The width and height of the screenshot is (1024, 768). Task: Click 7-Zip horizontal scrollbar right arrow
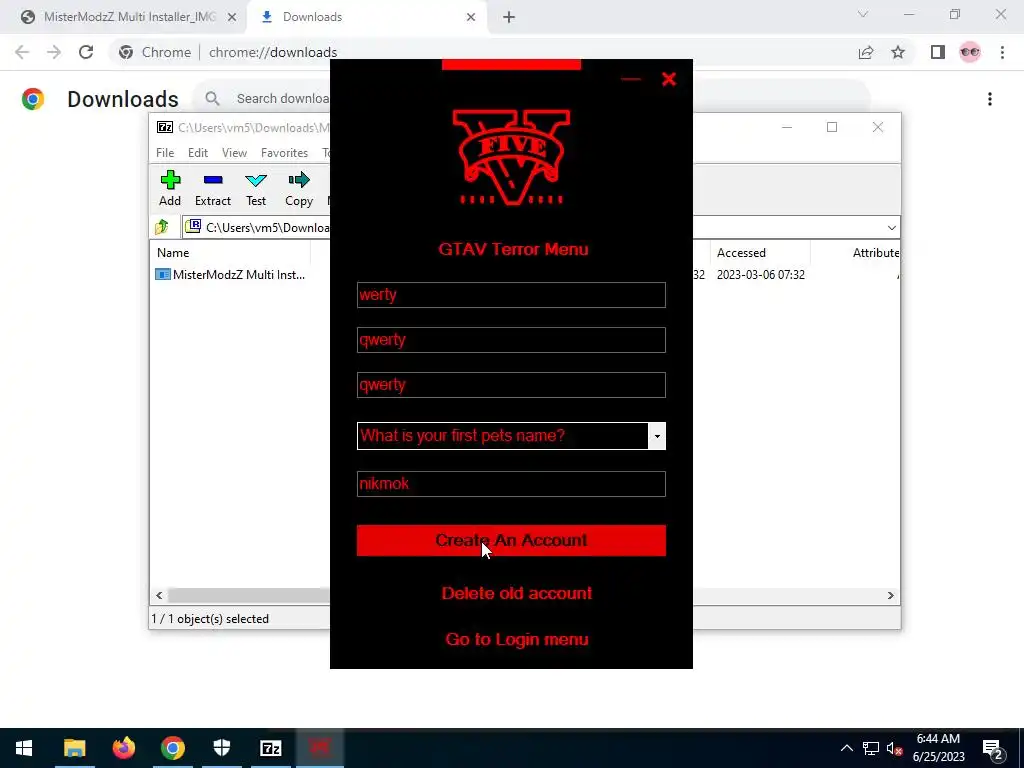coord(891,596)
